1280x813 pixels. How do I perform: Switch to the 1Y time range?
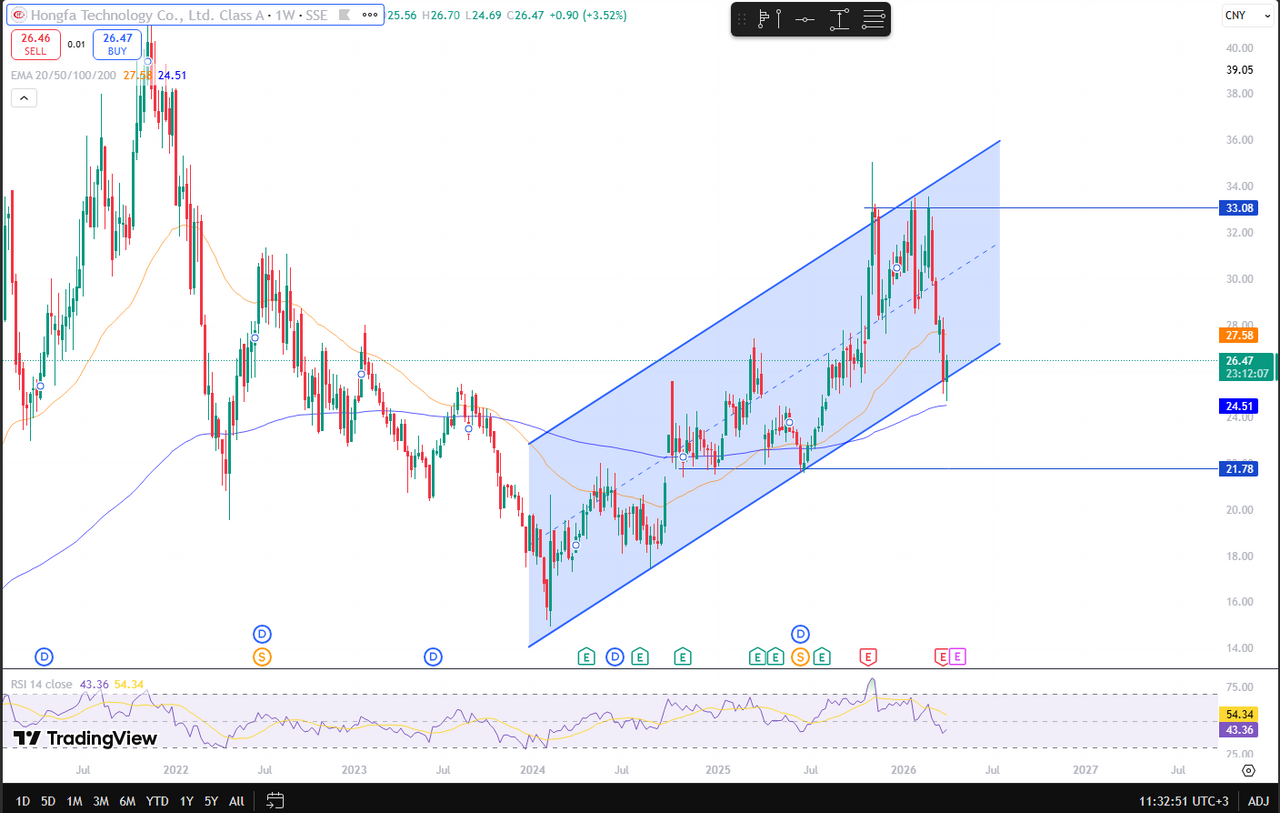pos(186,801)
